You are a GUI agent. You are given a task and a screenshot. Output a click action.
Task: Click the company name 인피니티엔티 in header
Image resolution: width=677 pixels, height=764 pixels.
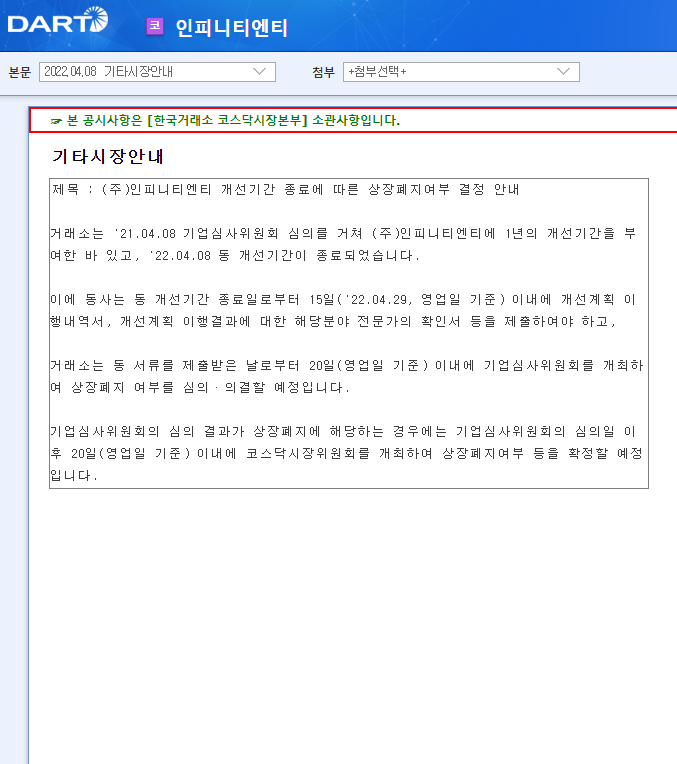232,27
